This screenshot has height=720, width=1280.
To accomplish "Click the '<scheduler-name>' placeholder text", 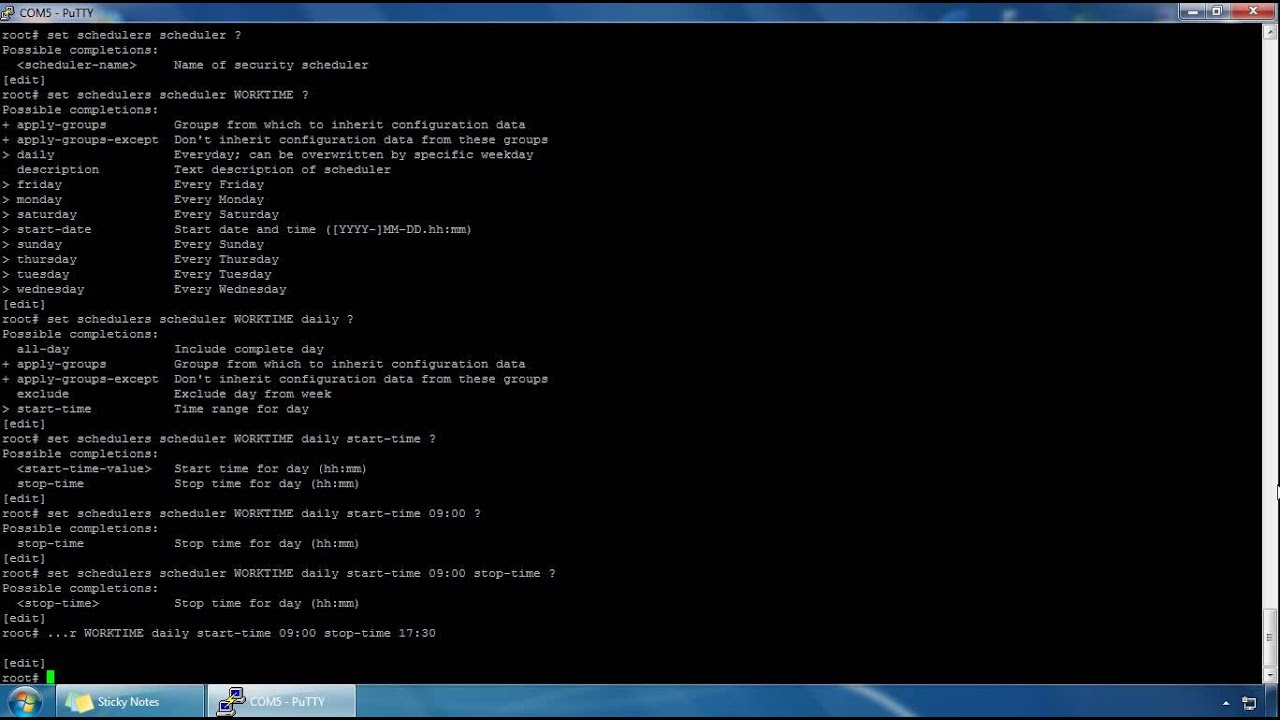I will click(x=77, y=65).
